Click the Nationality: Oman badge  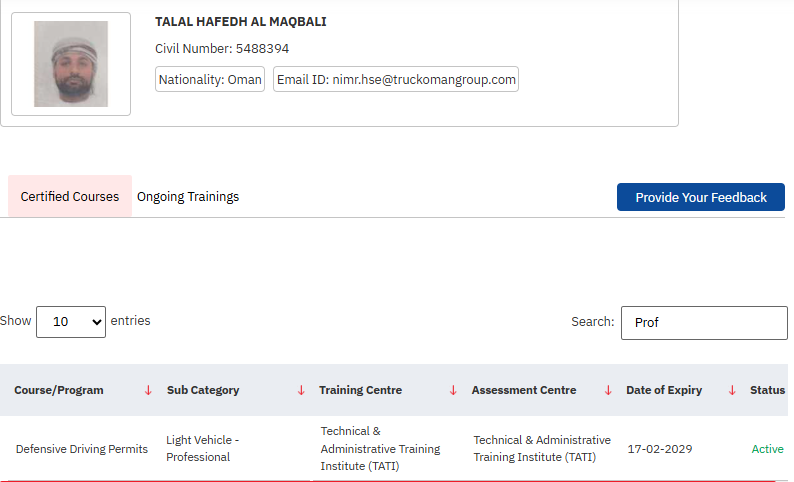pyautogui.click(x=210, y=80)
